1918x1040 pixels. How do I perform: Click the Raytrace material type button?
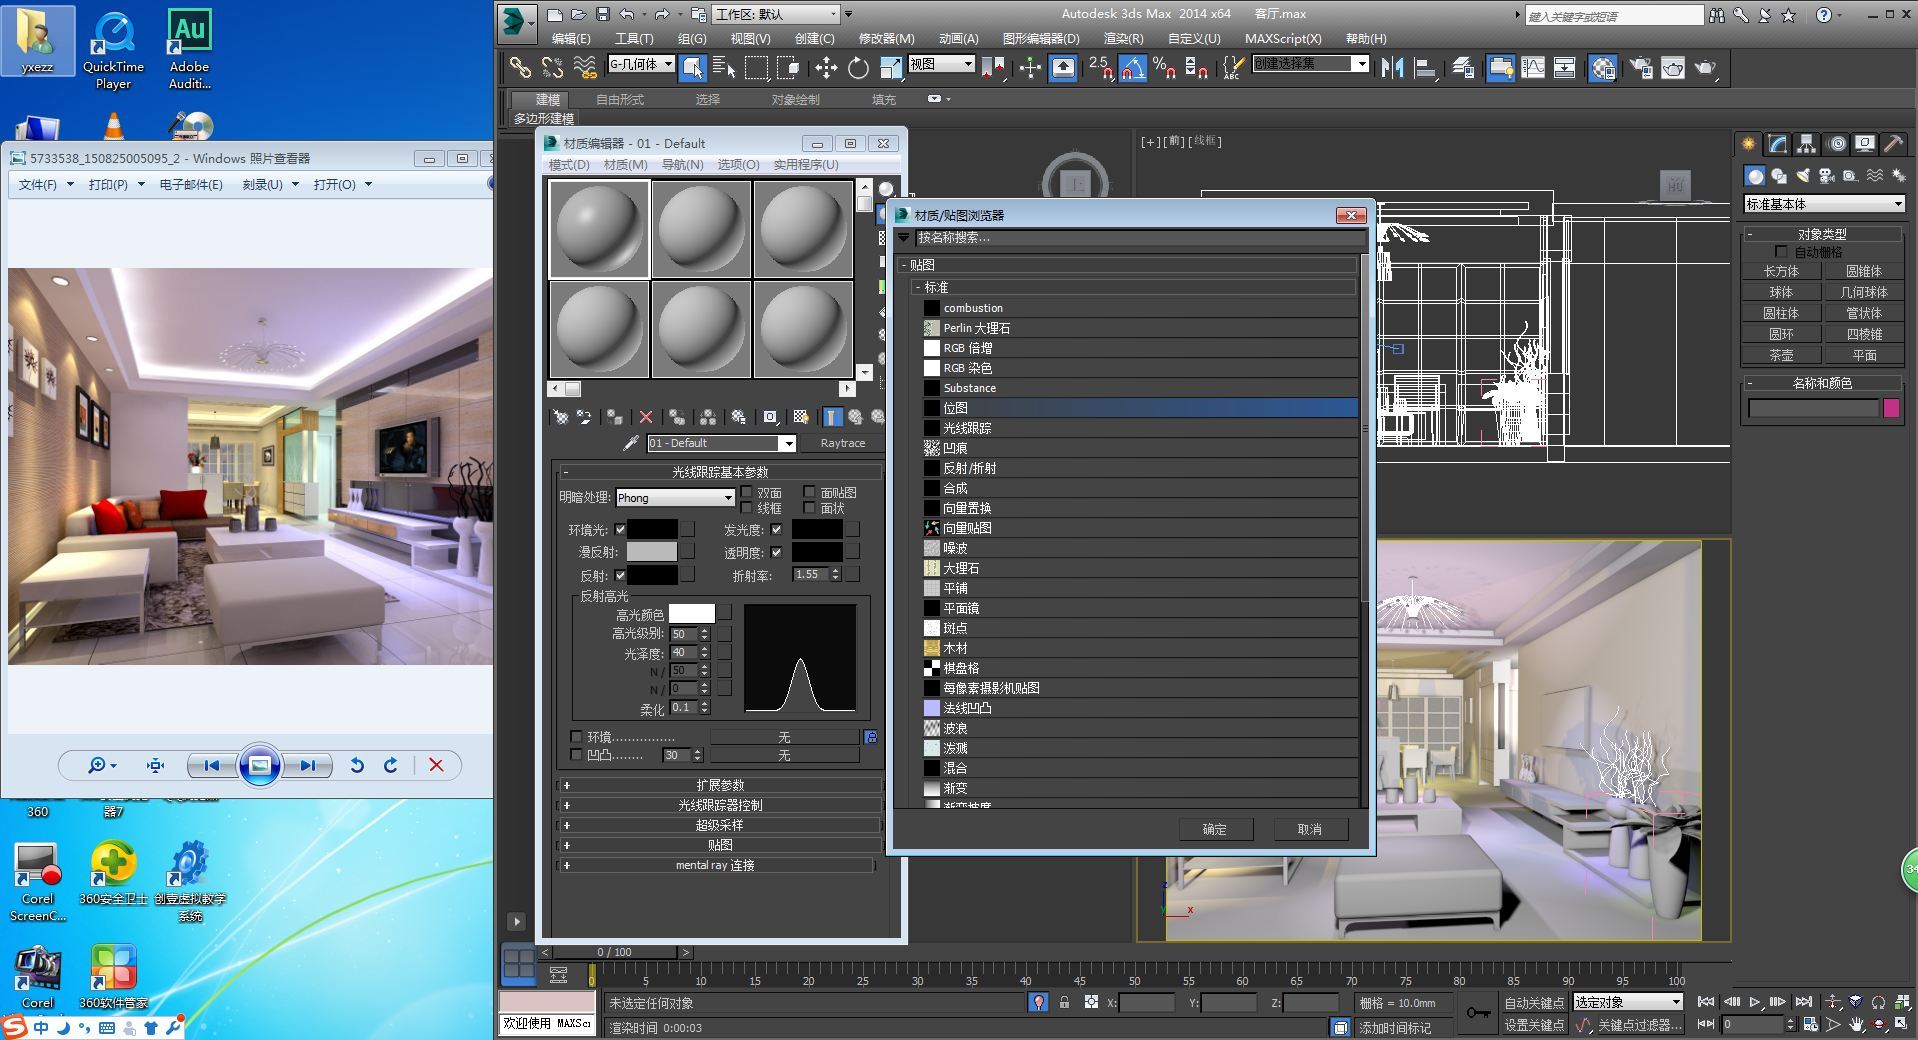[842, 443]
